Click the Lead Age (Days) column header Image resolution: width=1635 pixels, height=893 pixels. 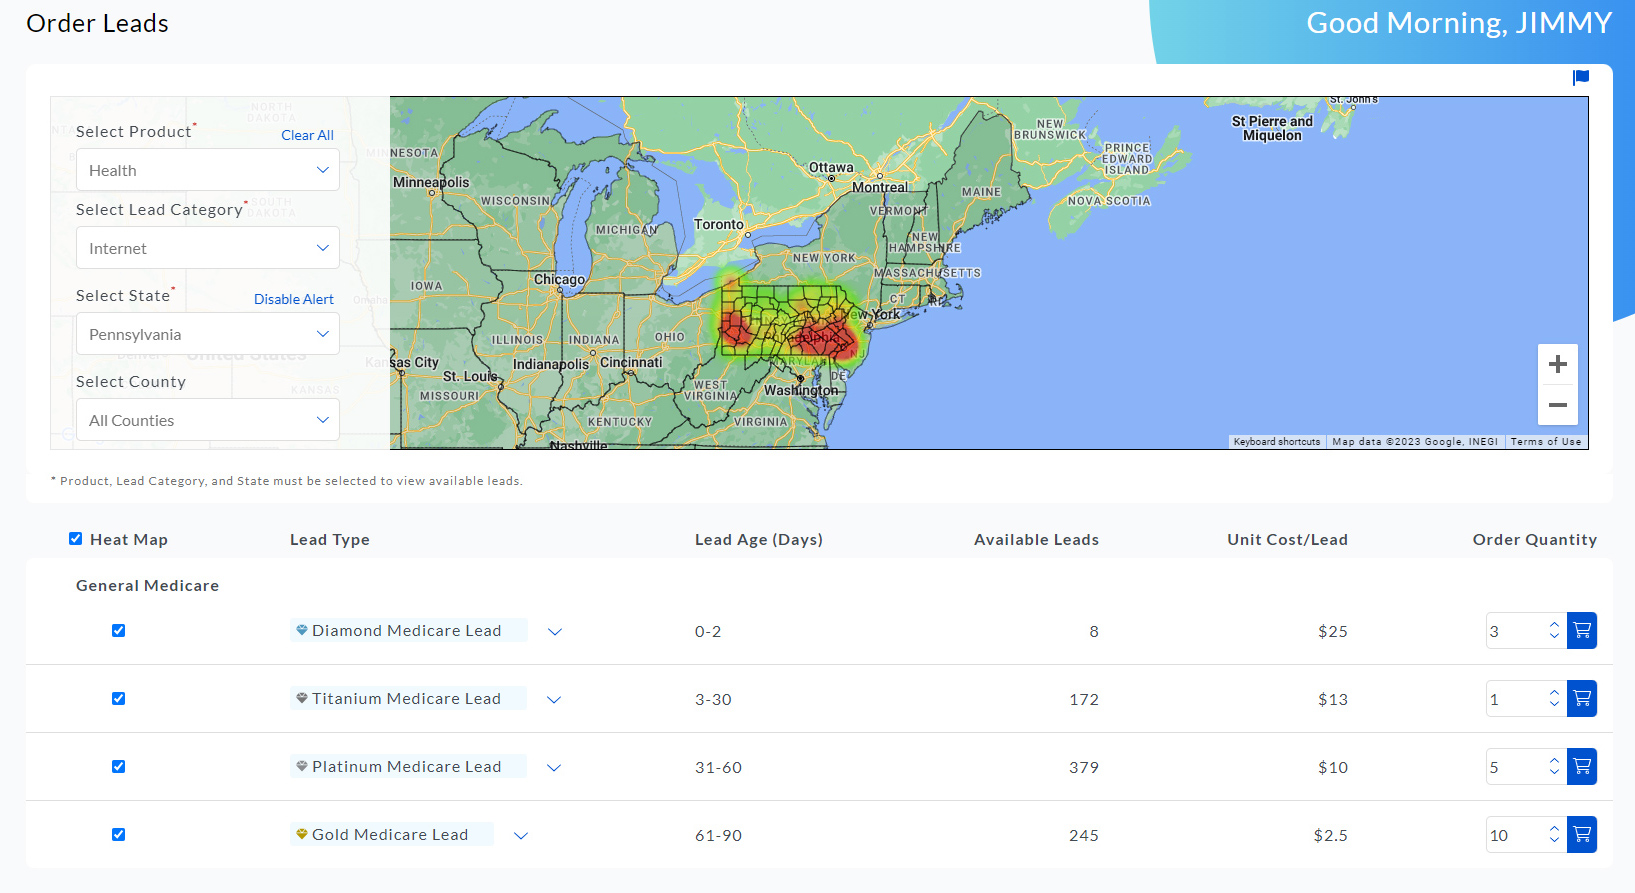click(x=759, y=540)
